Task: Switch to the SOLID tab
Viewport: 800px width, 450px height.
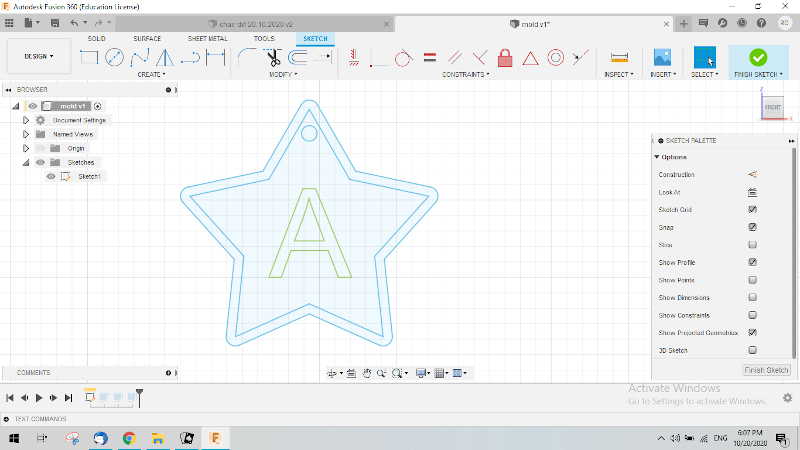Action: point(96,39)
